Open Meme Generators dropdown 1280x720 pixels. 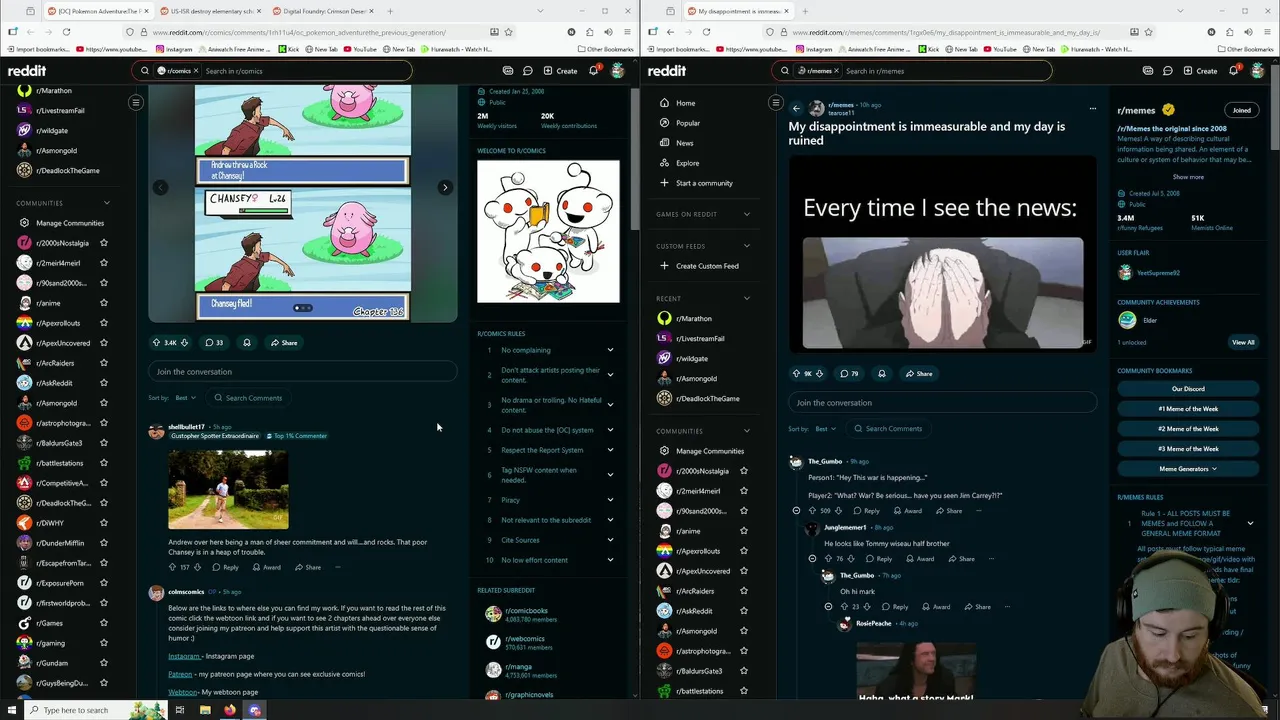1188,469
